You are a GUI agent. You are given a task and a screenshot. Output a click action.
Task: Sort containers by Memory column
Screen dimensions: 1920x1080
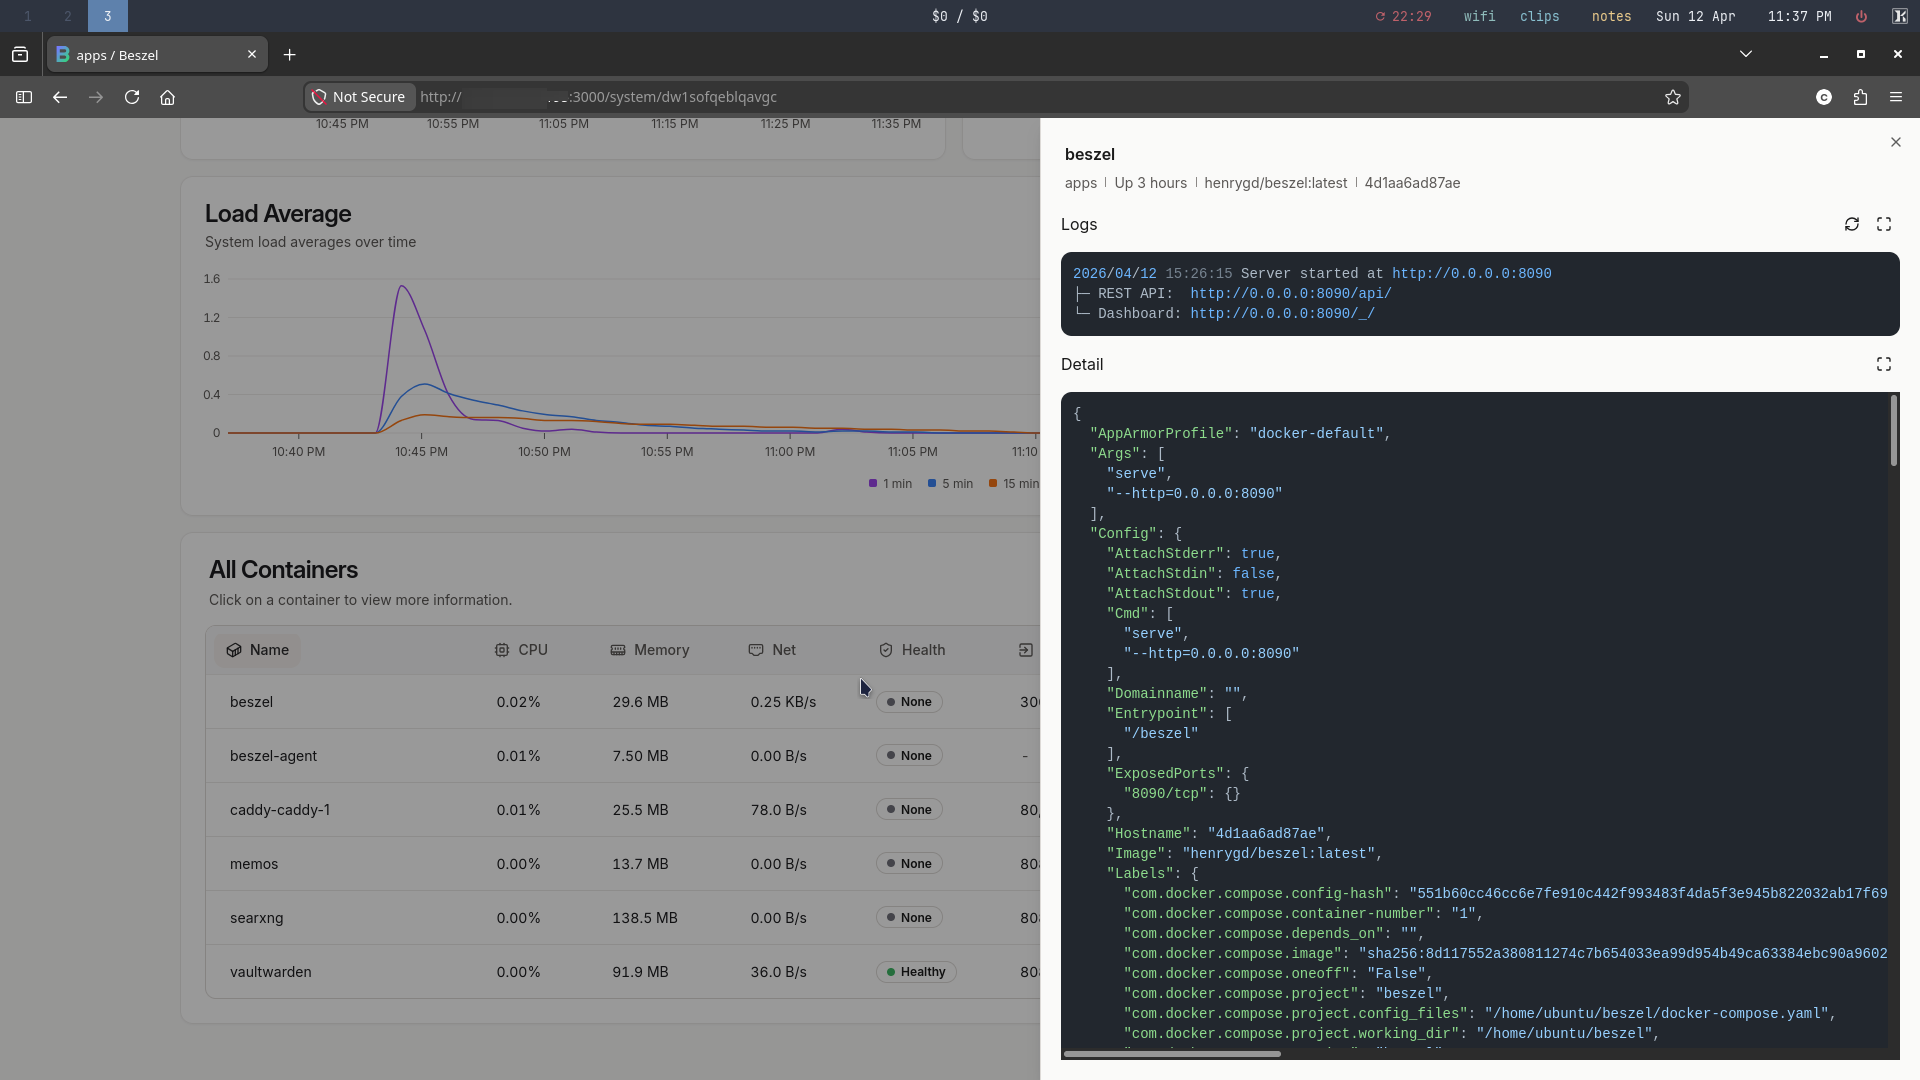coord(650,650)
